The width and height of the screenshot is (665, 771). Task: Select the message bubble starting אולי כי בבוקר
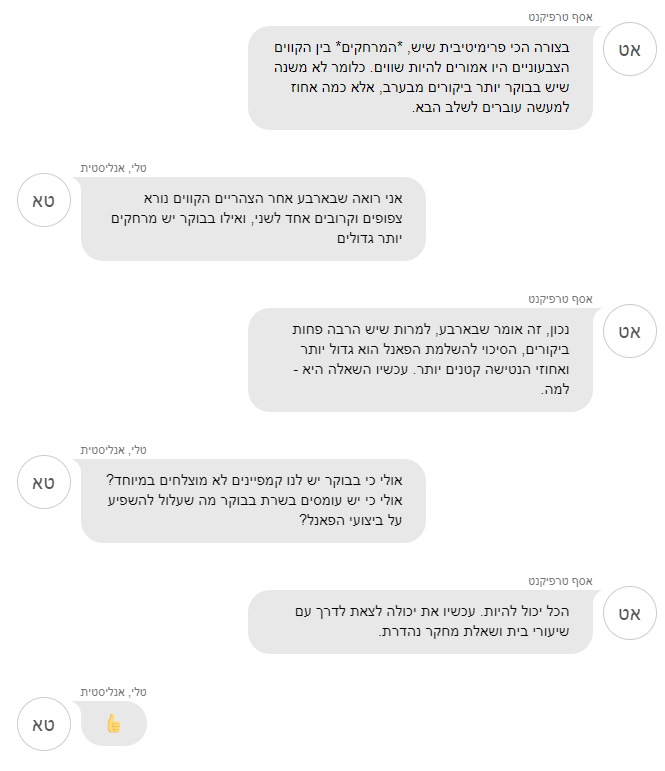click(253, 501)
